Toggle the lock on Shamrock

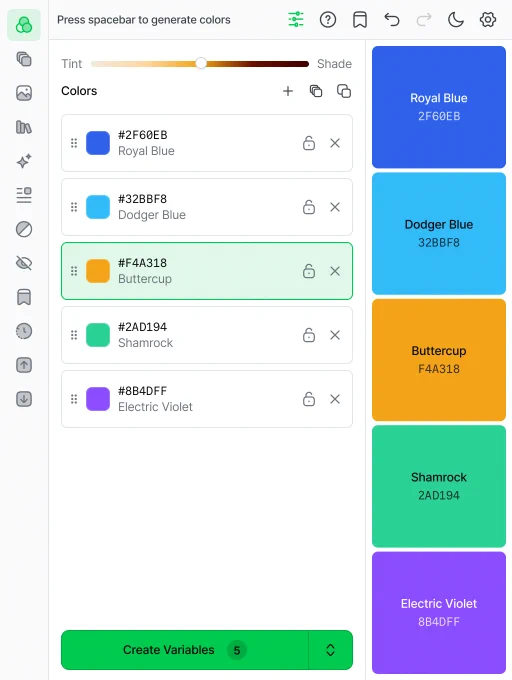click(x=309, y=335)
